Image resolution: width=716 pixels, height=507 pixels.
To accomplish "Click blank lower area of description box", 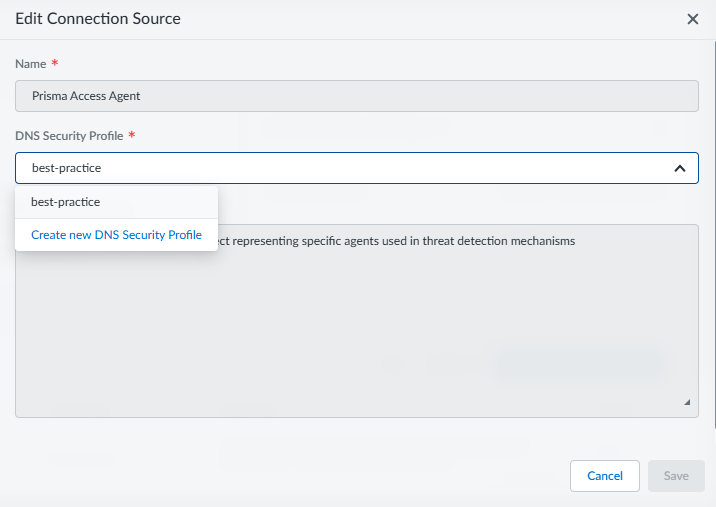I will click(350, 380).
